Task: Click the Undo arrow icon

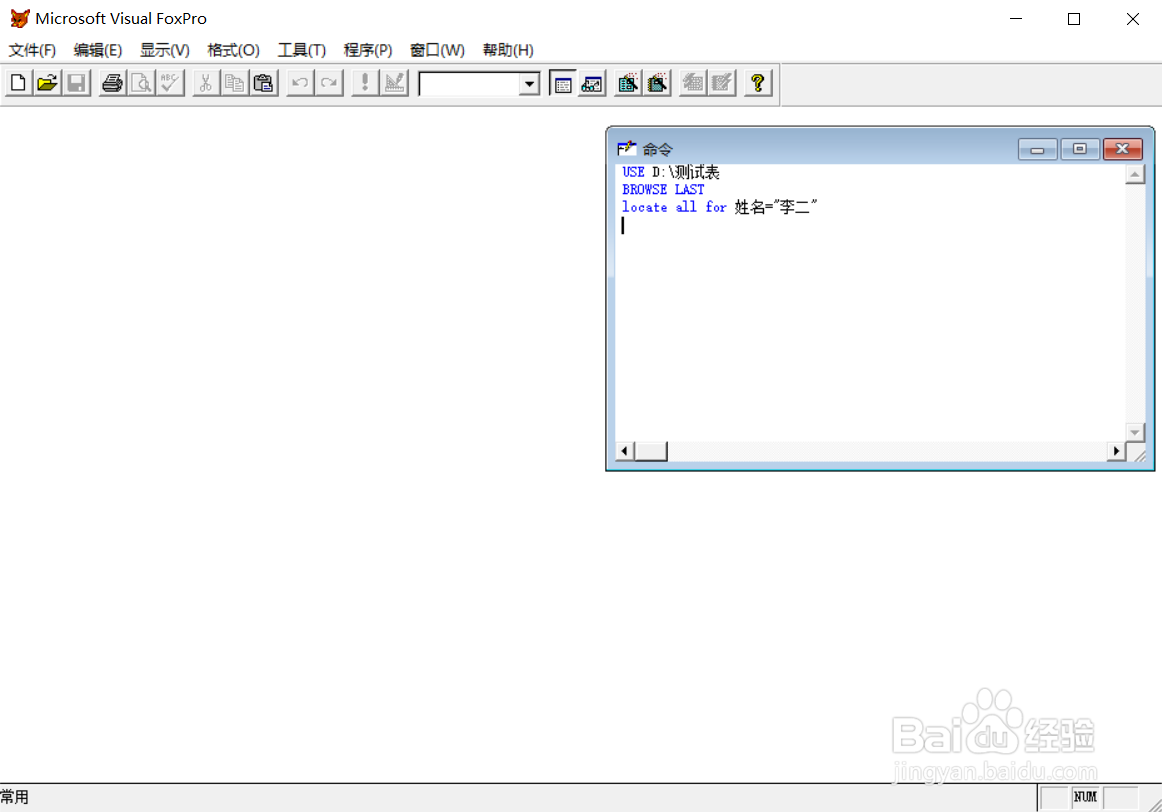Action: [300, 83]
